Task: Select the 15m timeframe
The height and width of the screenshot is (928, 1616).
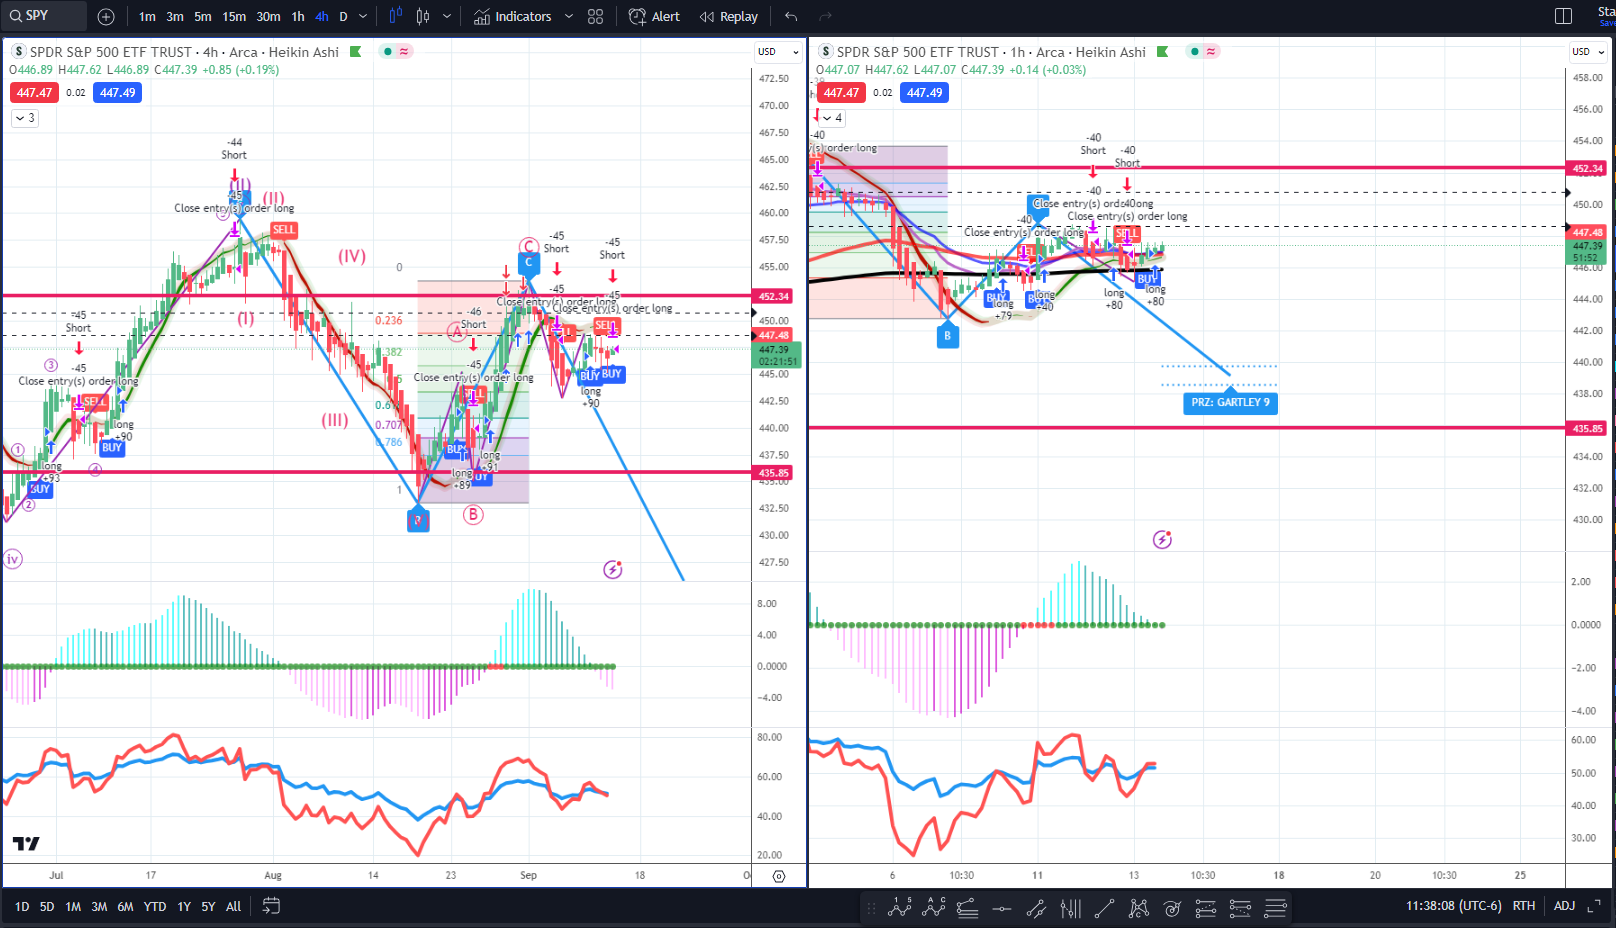Action: (234, 16)
